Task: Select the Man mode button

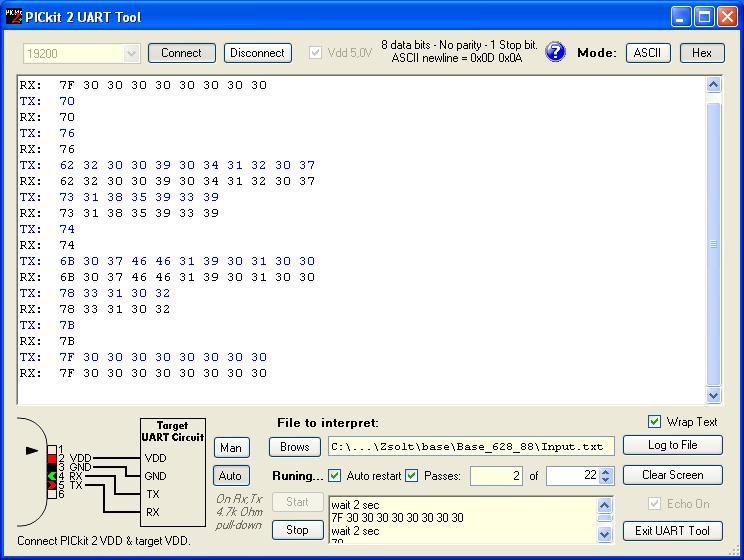Action: 231,448
